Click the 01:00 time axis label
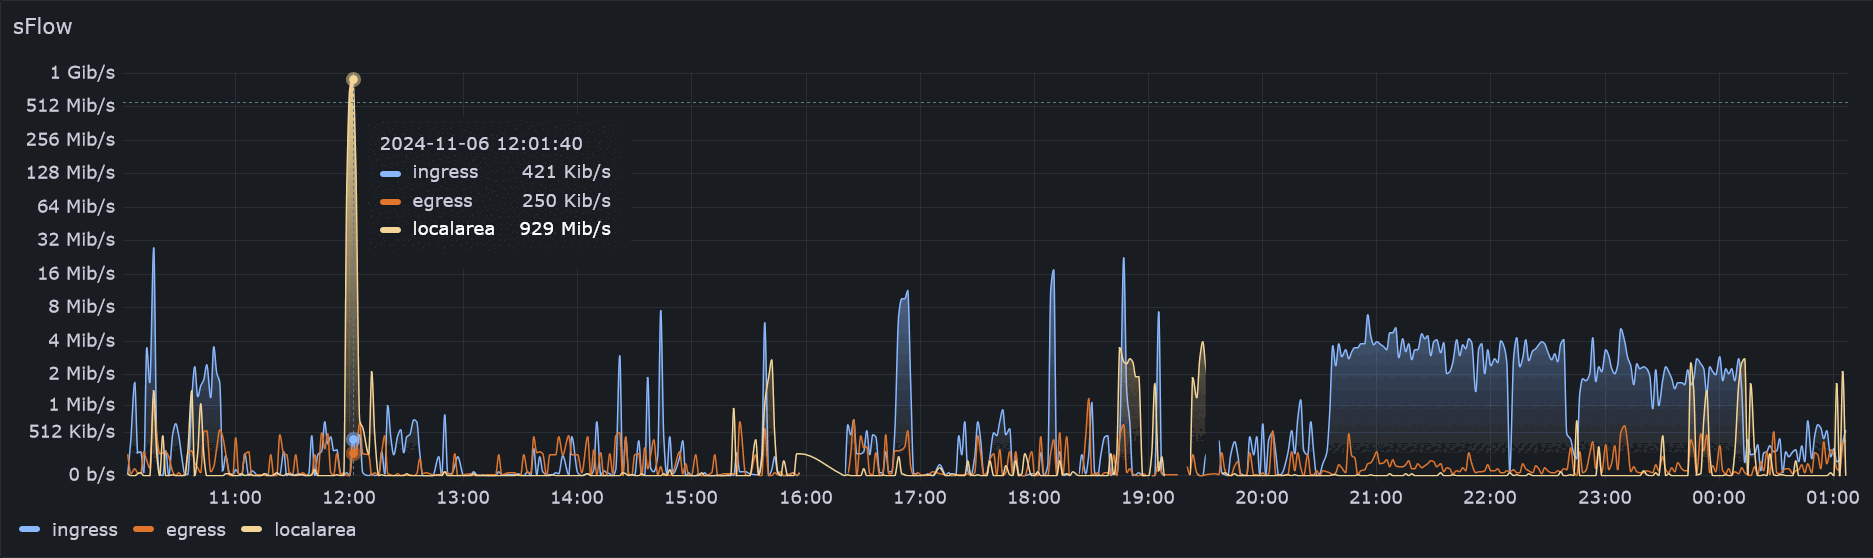The image size is (1873, 558). [x=1832, y=498]
